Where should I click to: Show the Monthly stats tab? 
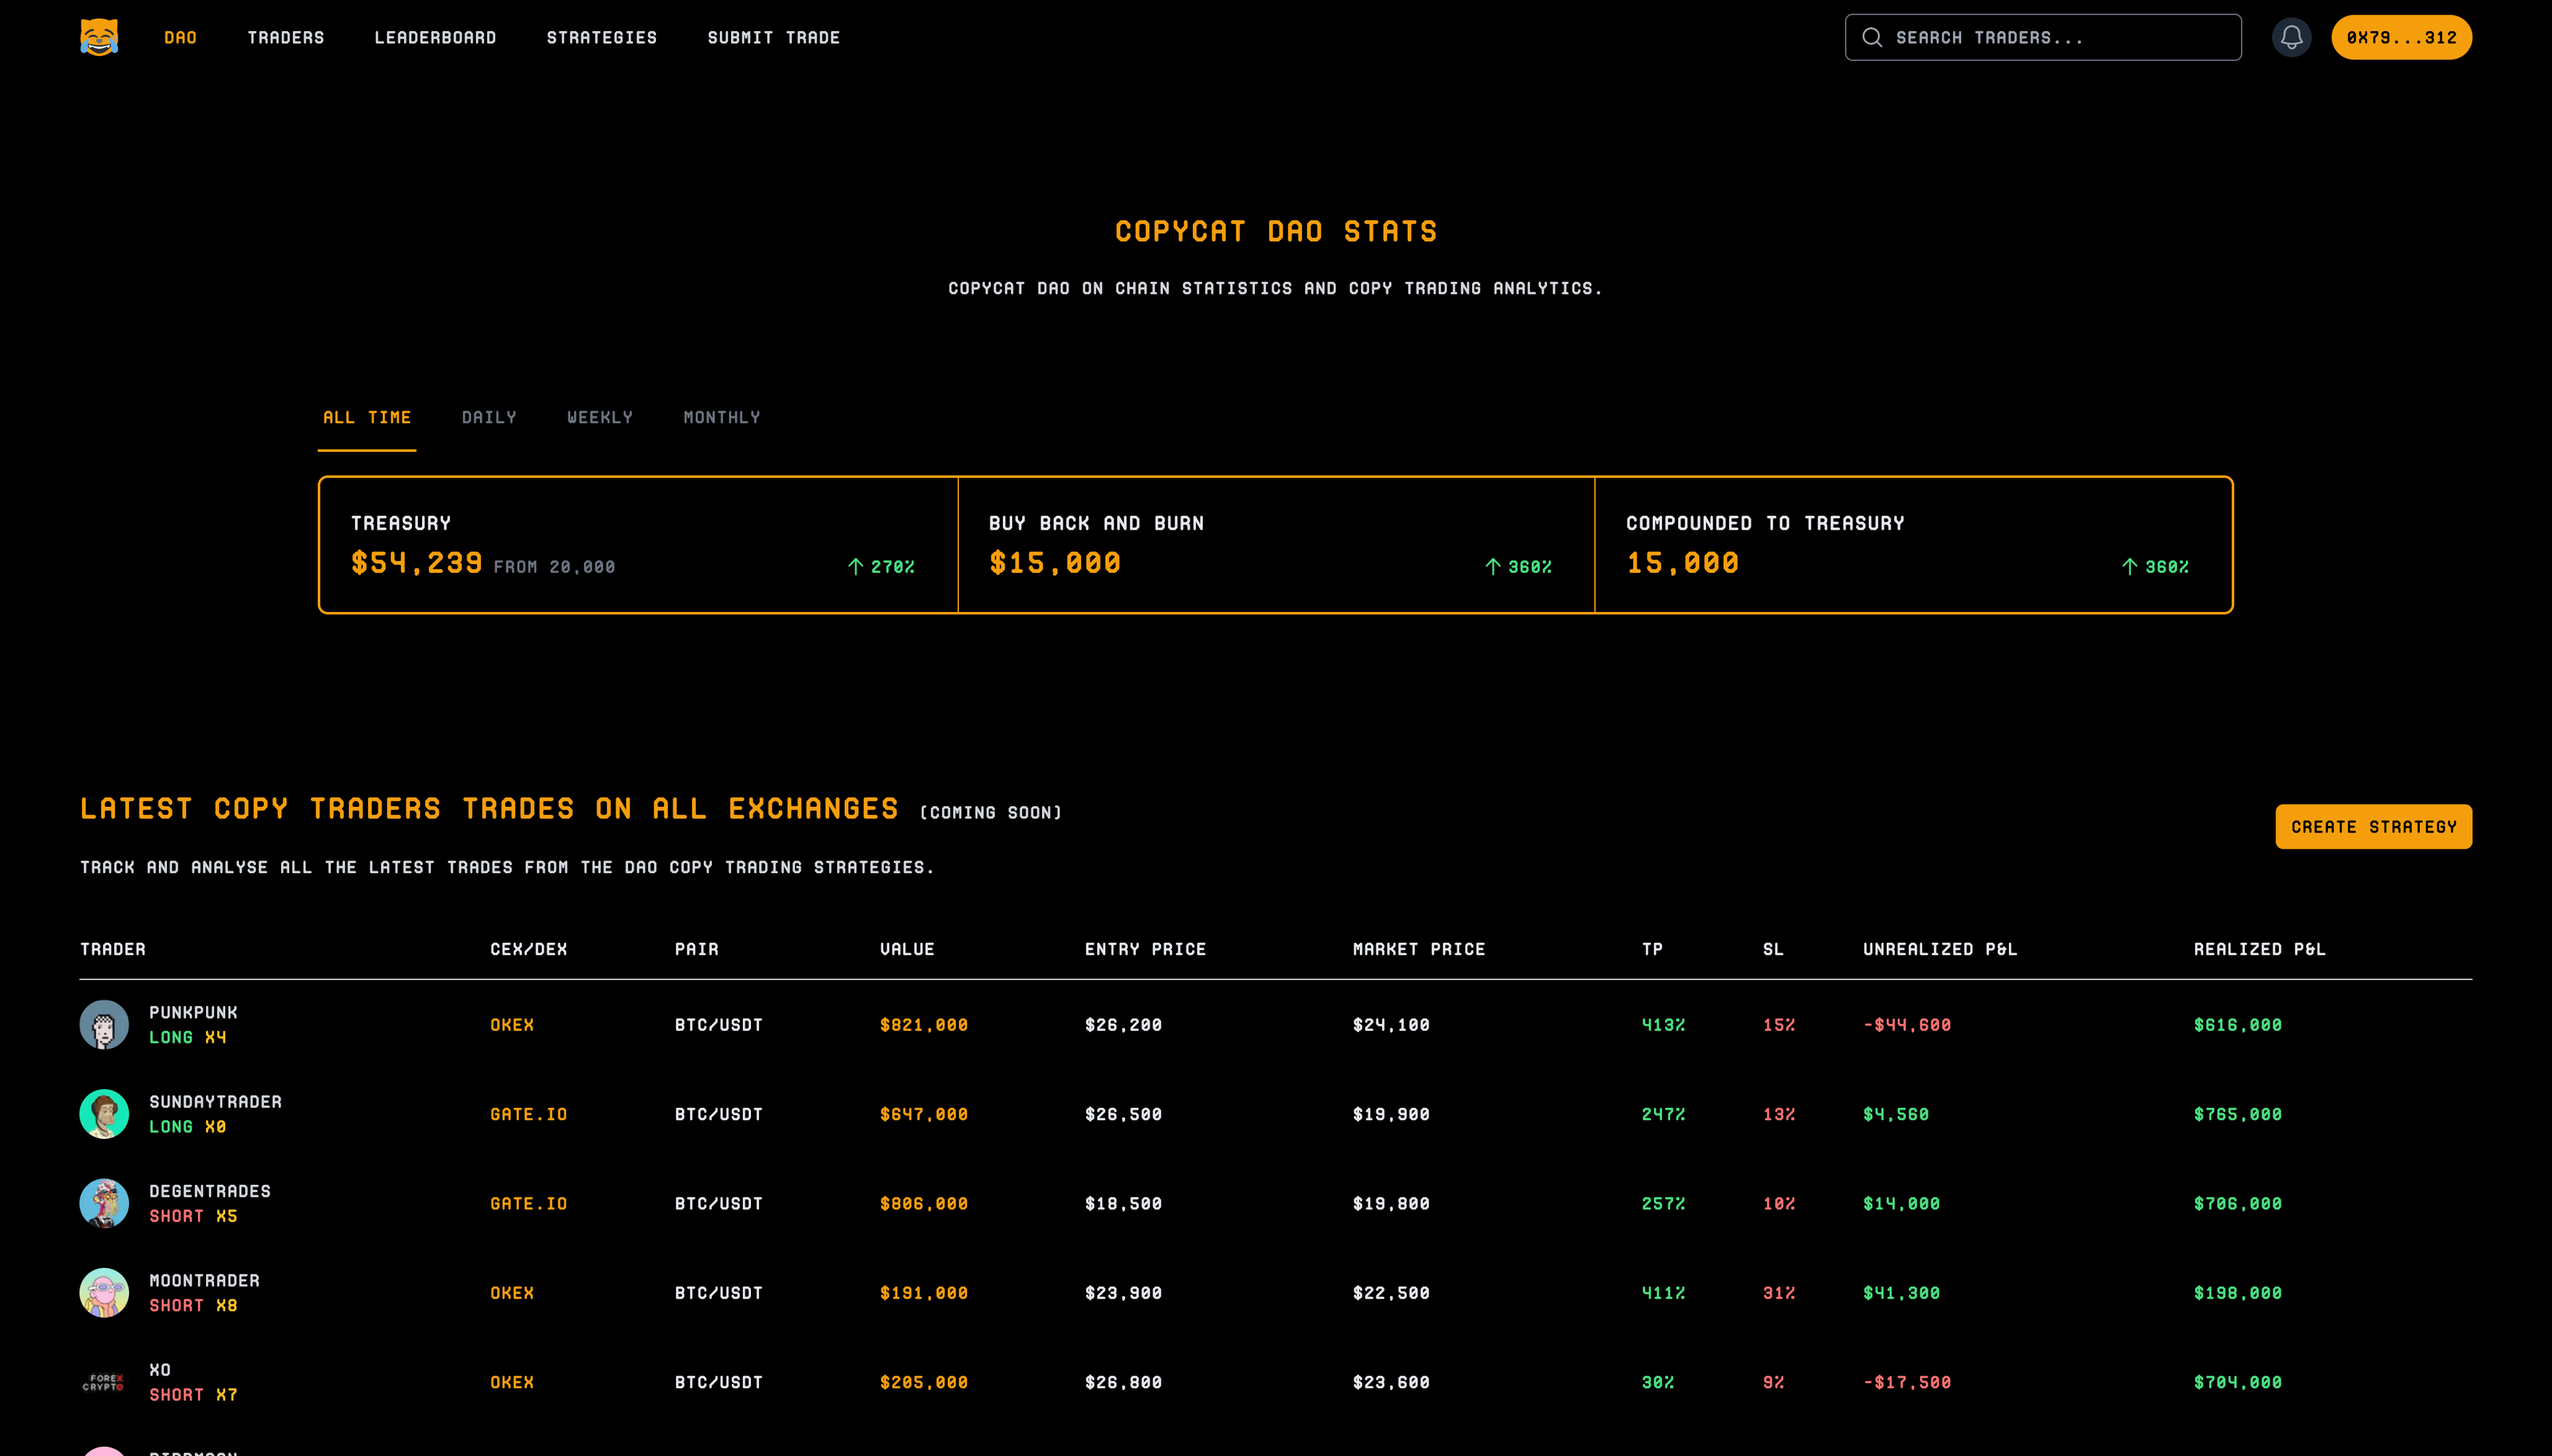click(721, 417)
